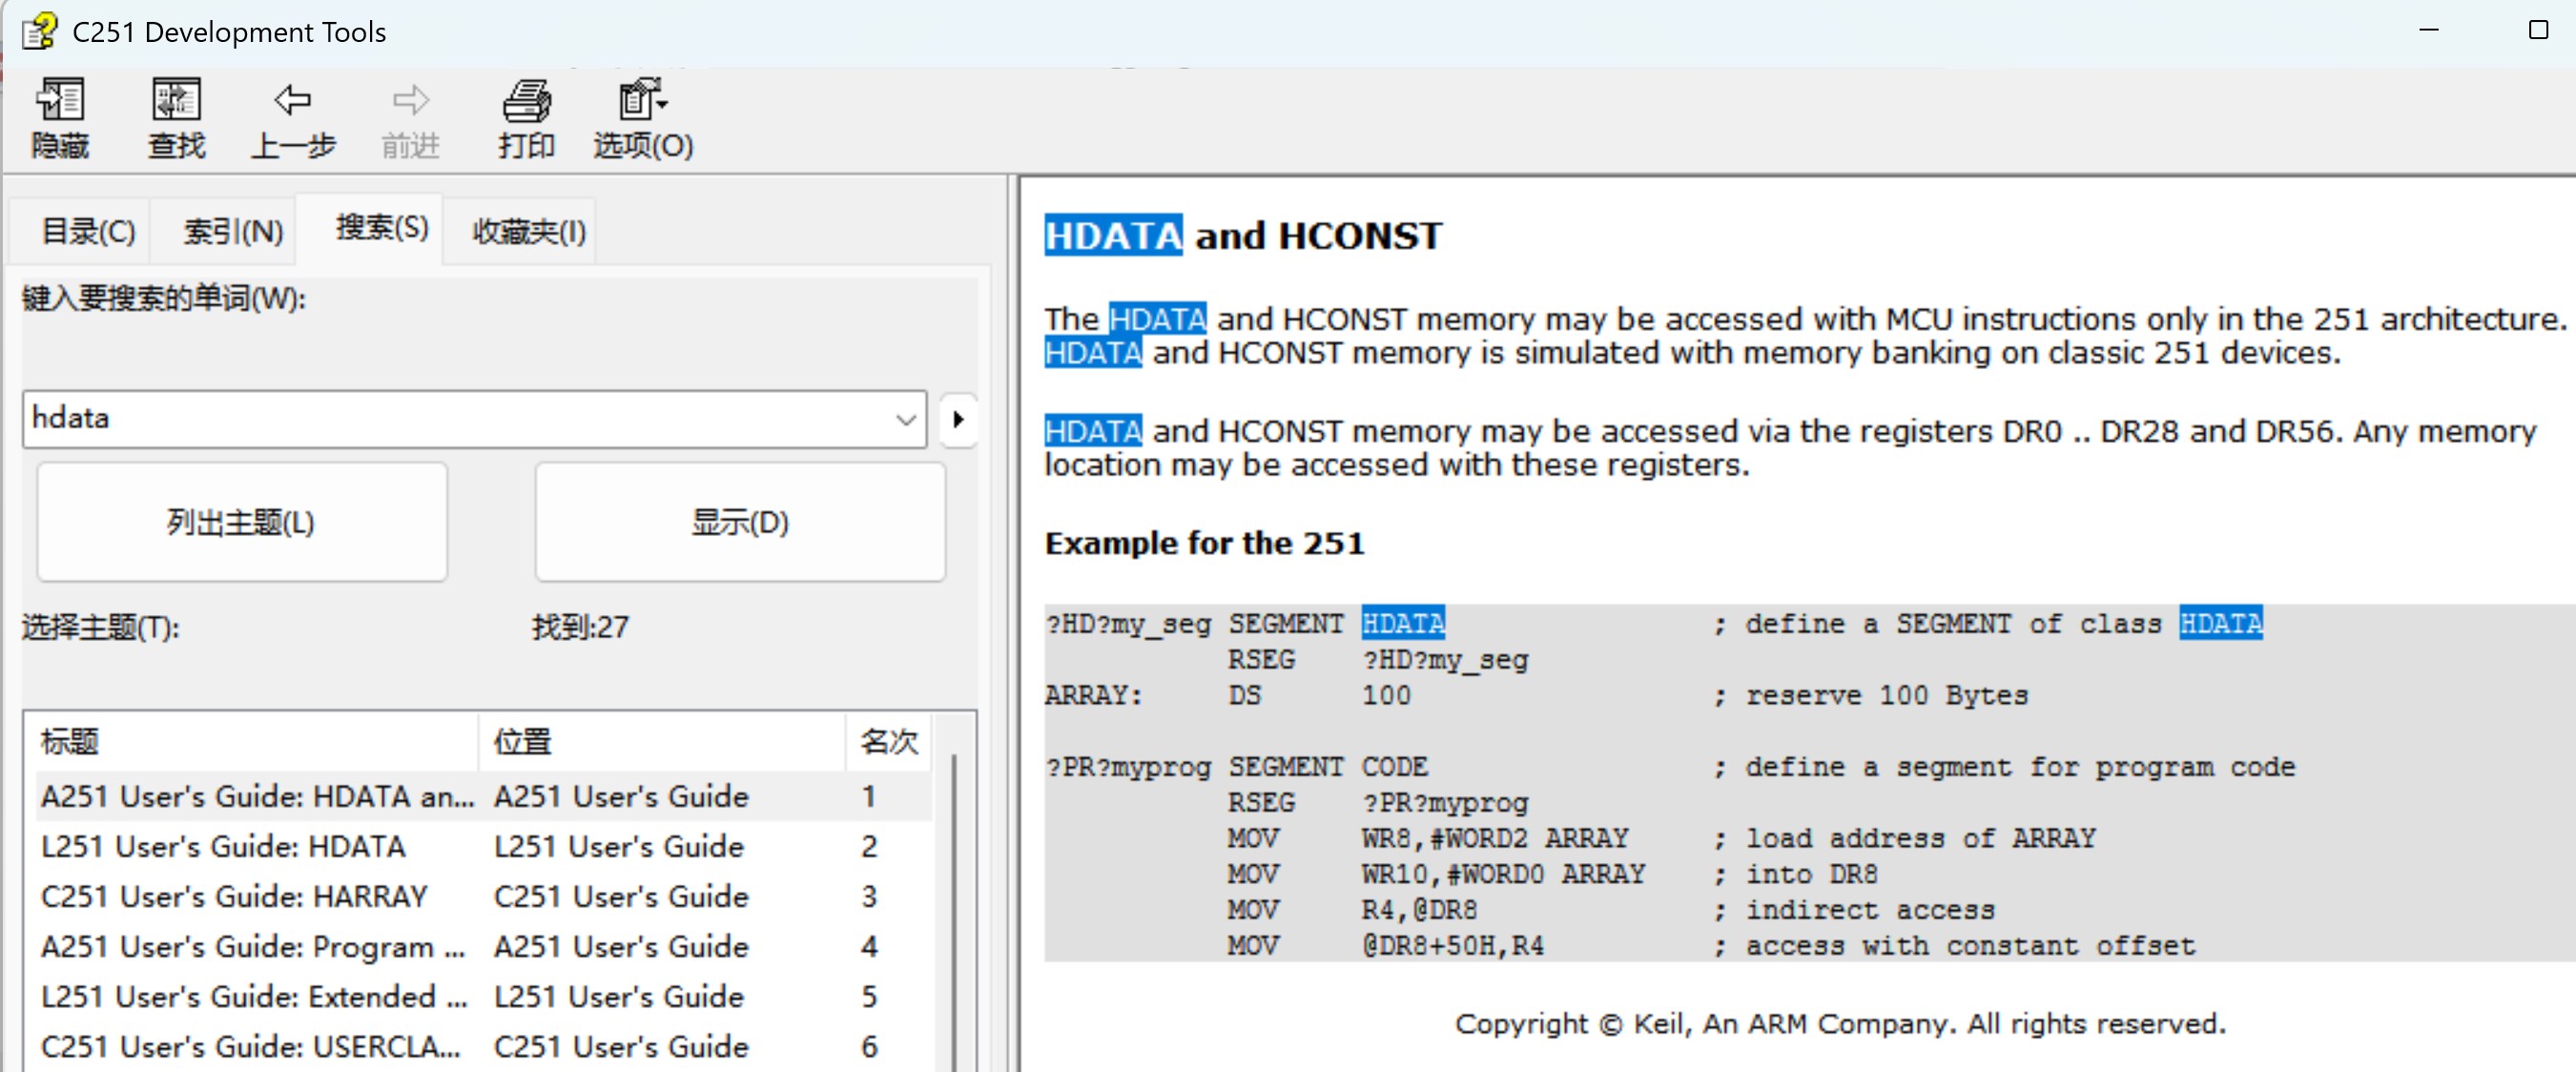
Task: Click the 'reserve 100 Bytes' code comment
Action: [1887, 696]
